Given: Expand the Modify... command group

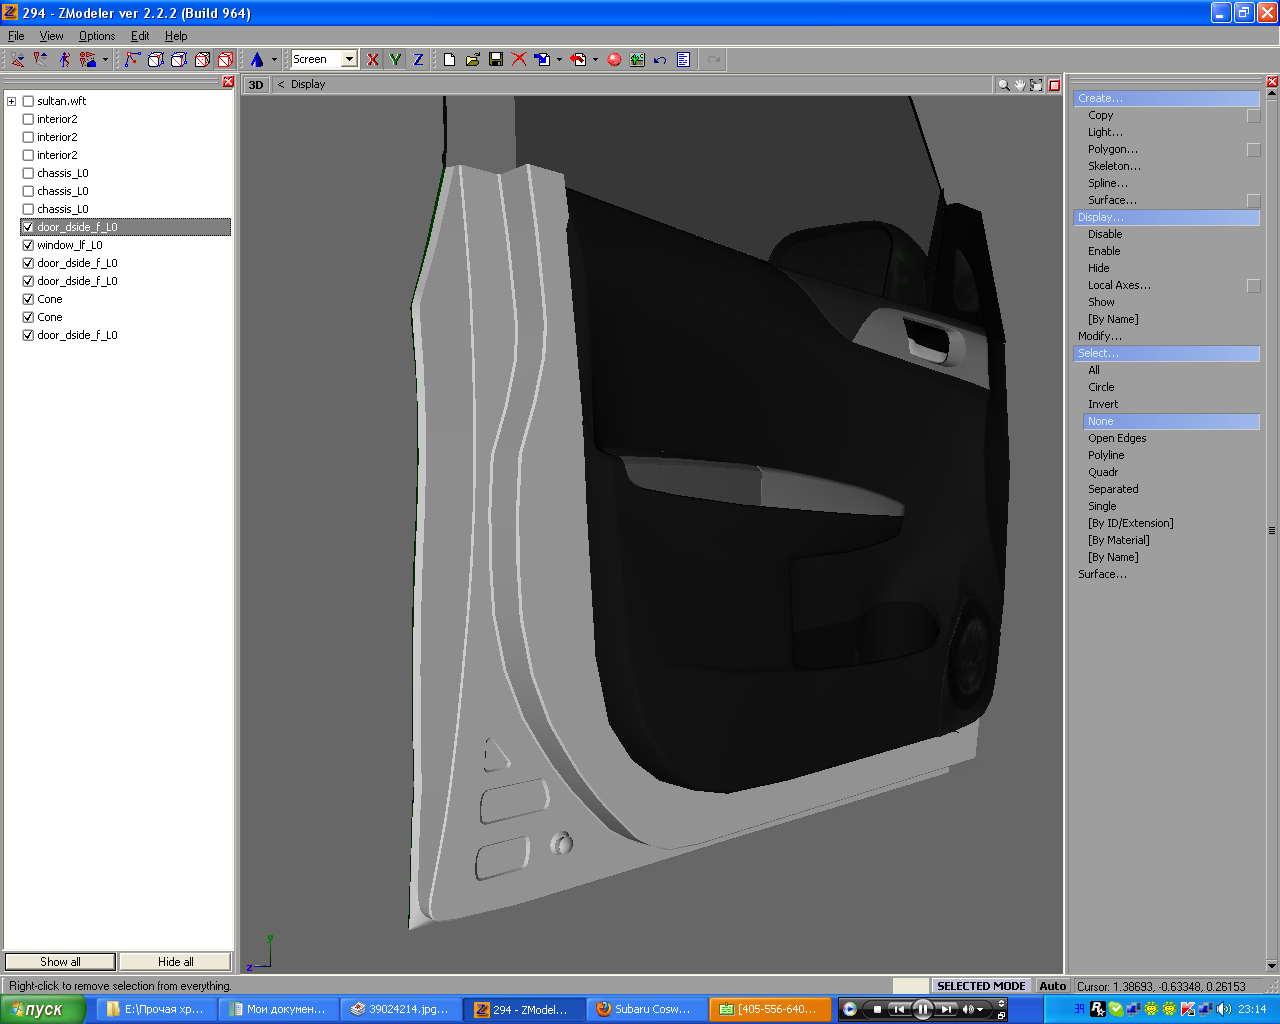Looking at the screenshot, I should coord(1099,336).
